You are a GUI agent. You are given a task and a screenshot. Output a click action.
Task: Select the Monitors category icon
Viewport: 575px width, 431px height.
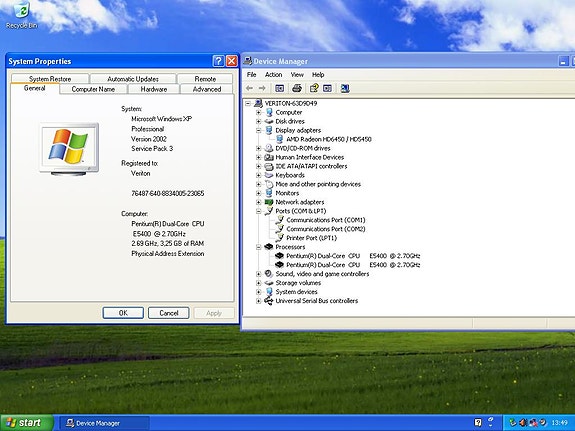pos(269,193)
